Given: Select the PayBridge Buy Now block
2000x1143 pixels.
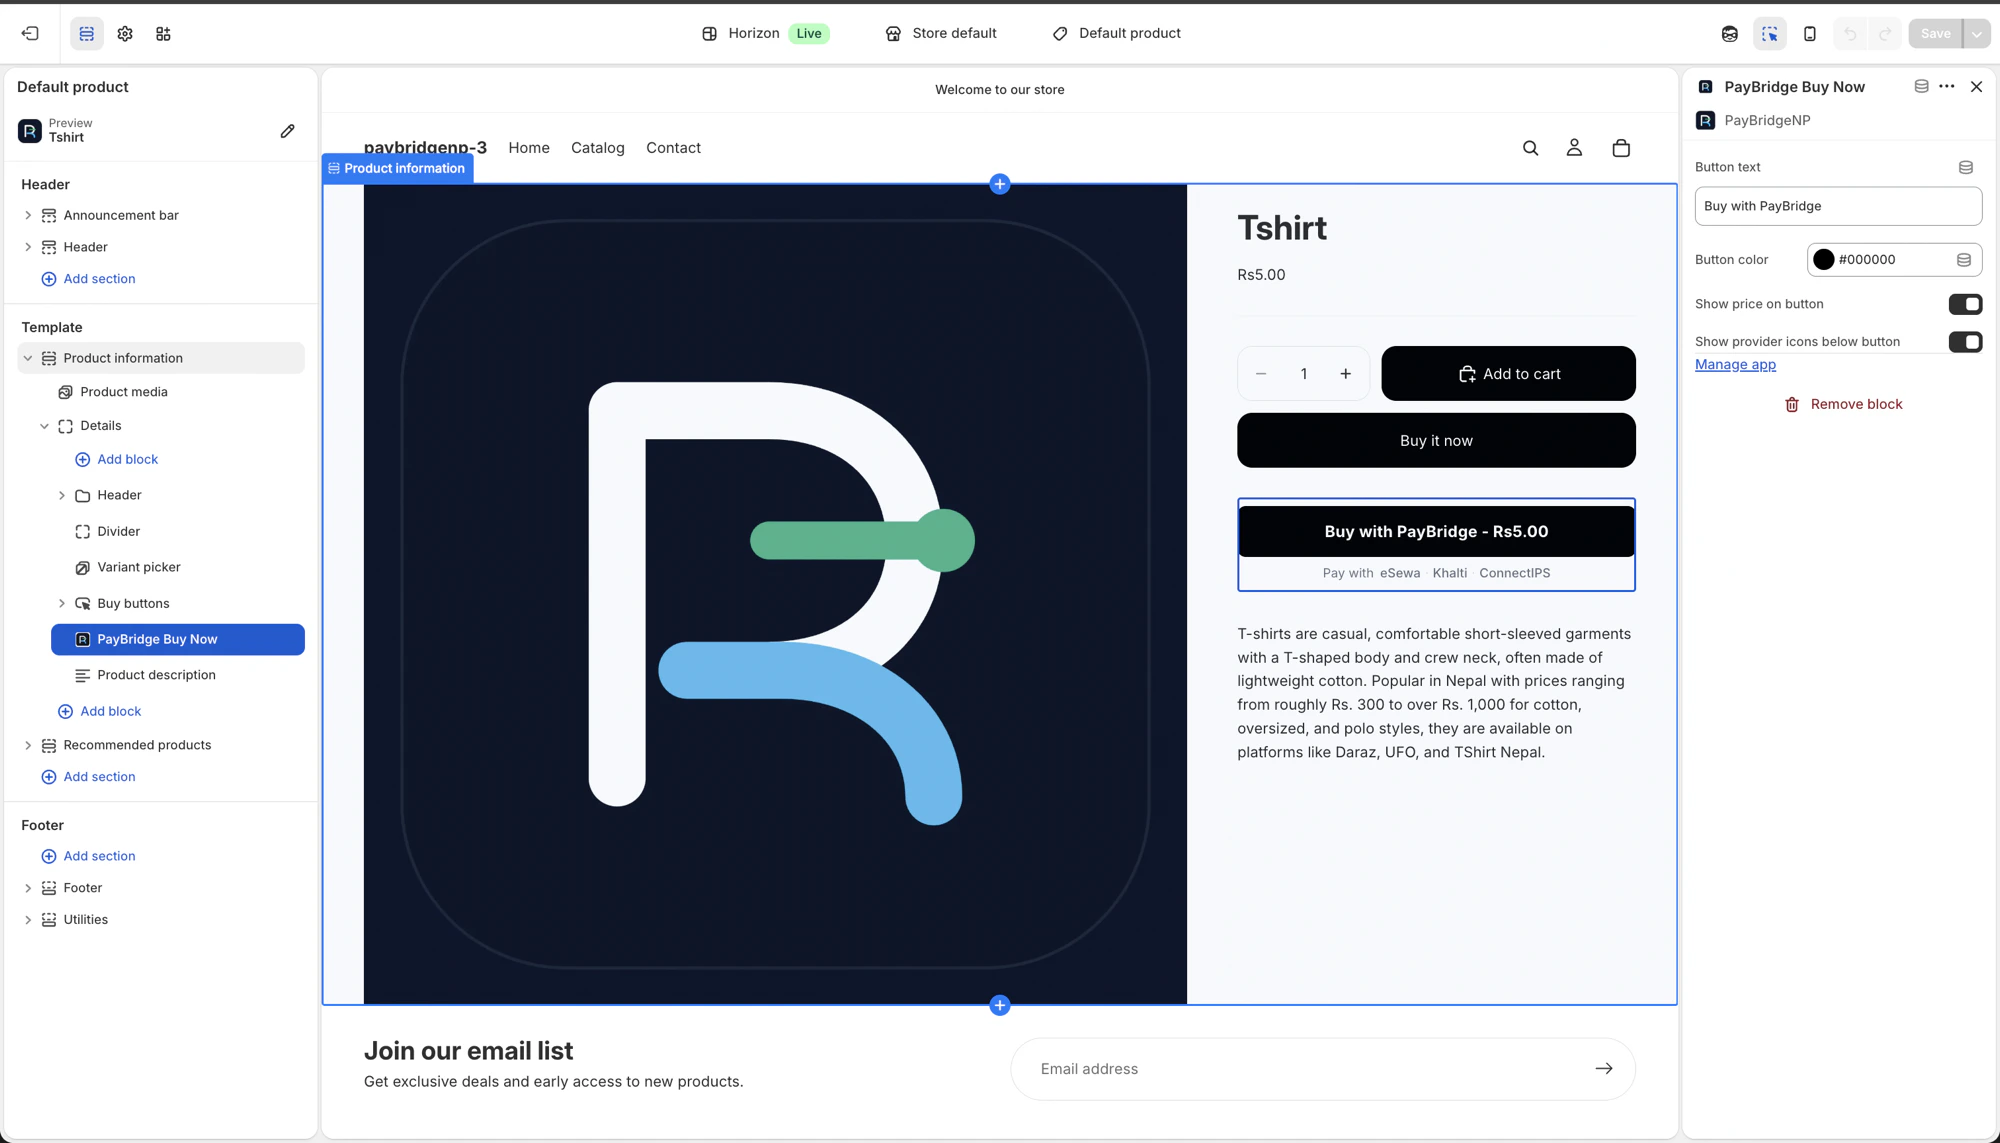Looking at the screenshot, I should click(178, 639).
